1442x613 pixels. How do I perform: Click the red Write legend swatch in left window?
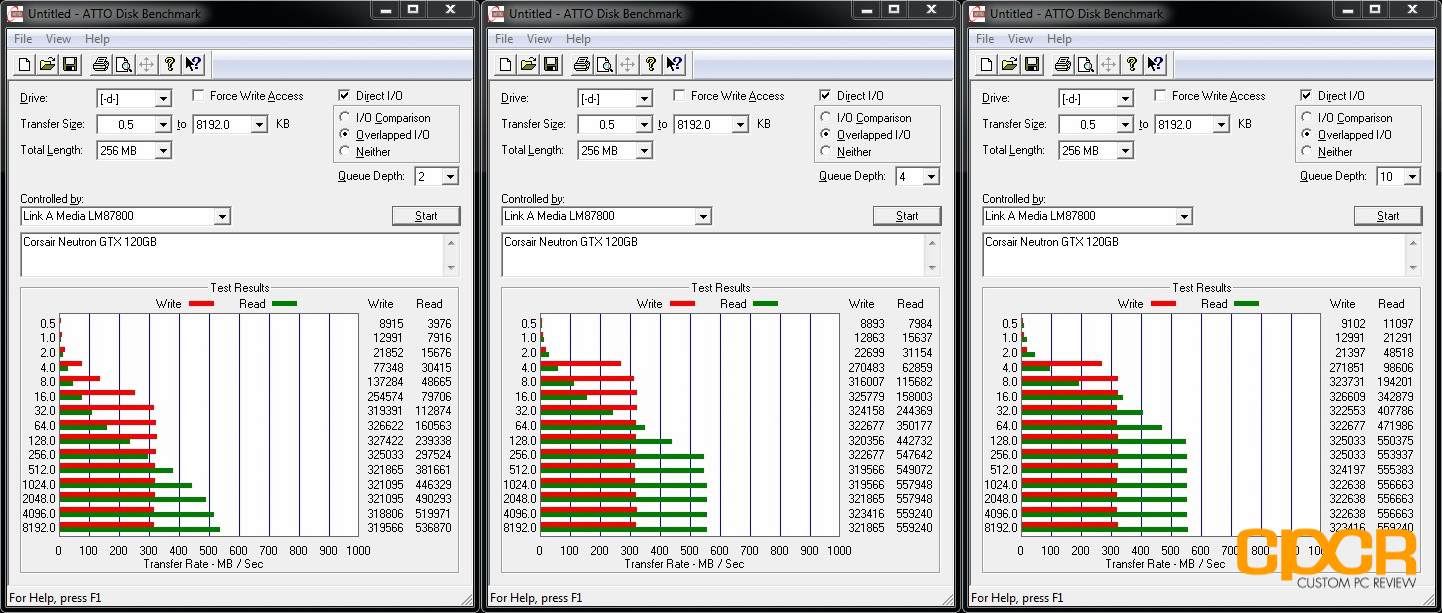(201, 303)
